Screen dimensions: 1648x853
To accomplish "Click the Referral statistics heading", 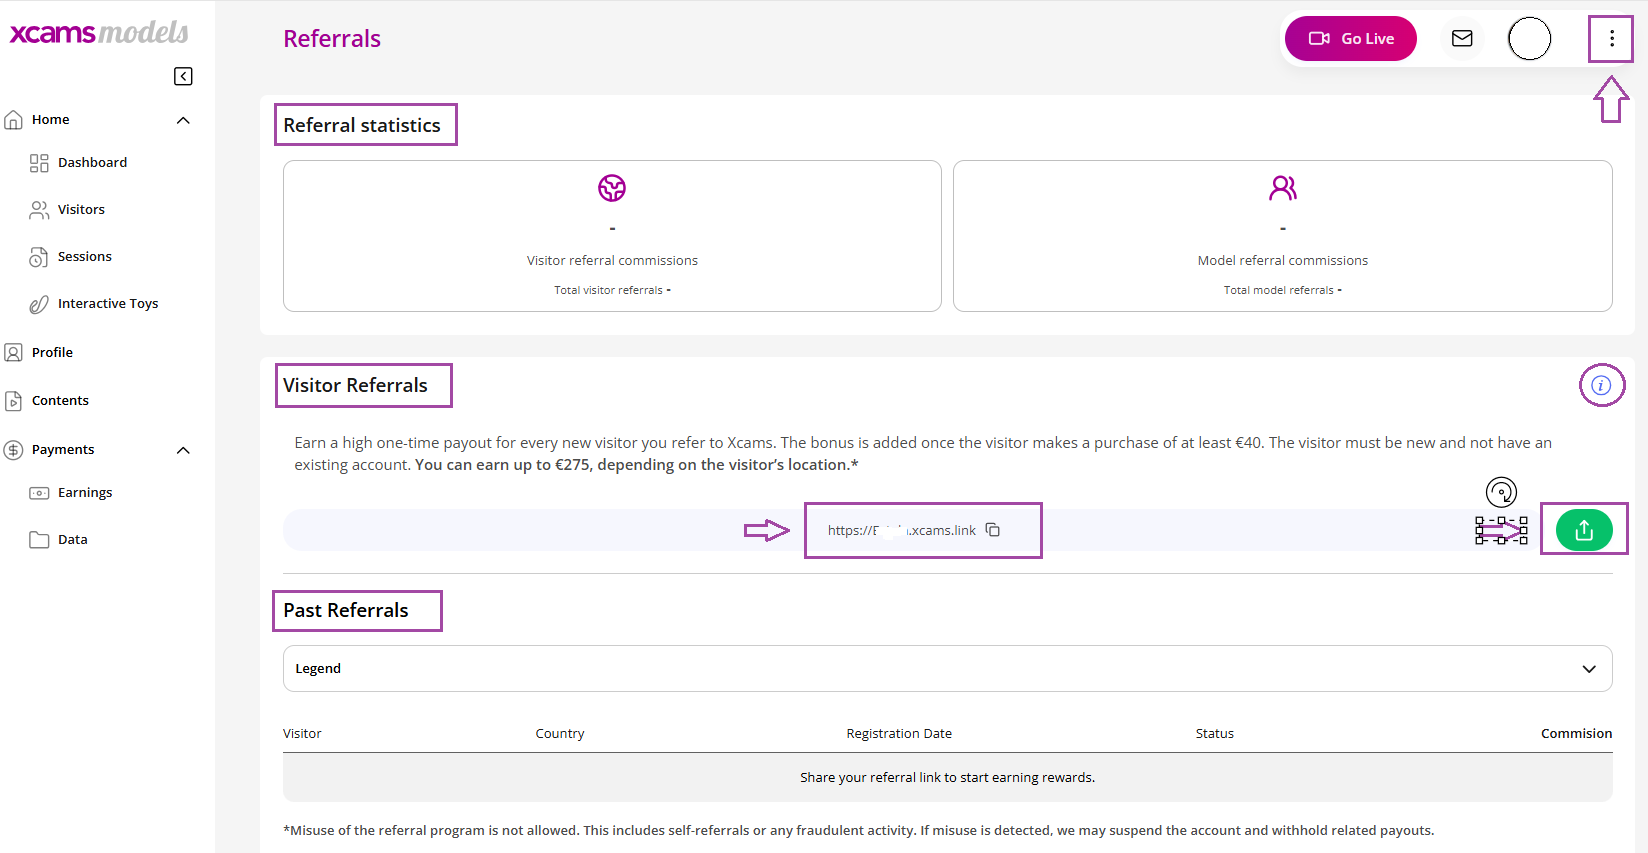I will click(361, 125).
